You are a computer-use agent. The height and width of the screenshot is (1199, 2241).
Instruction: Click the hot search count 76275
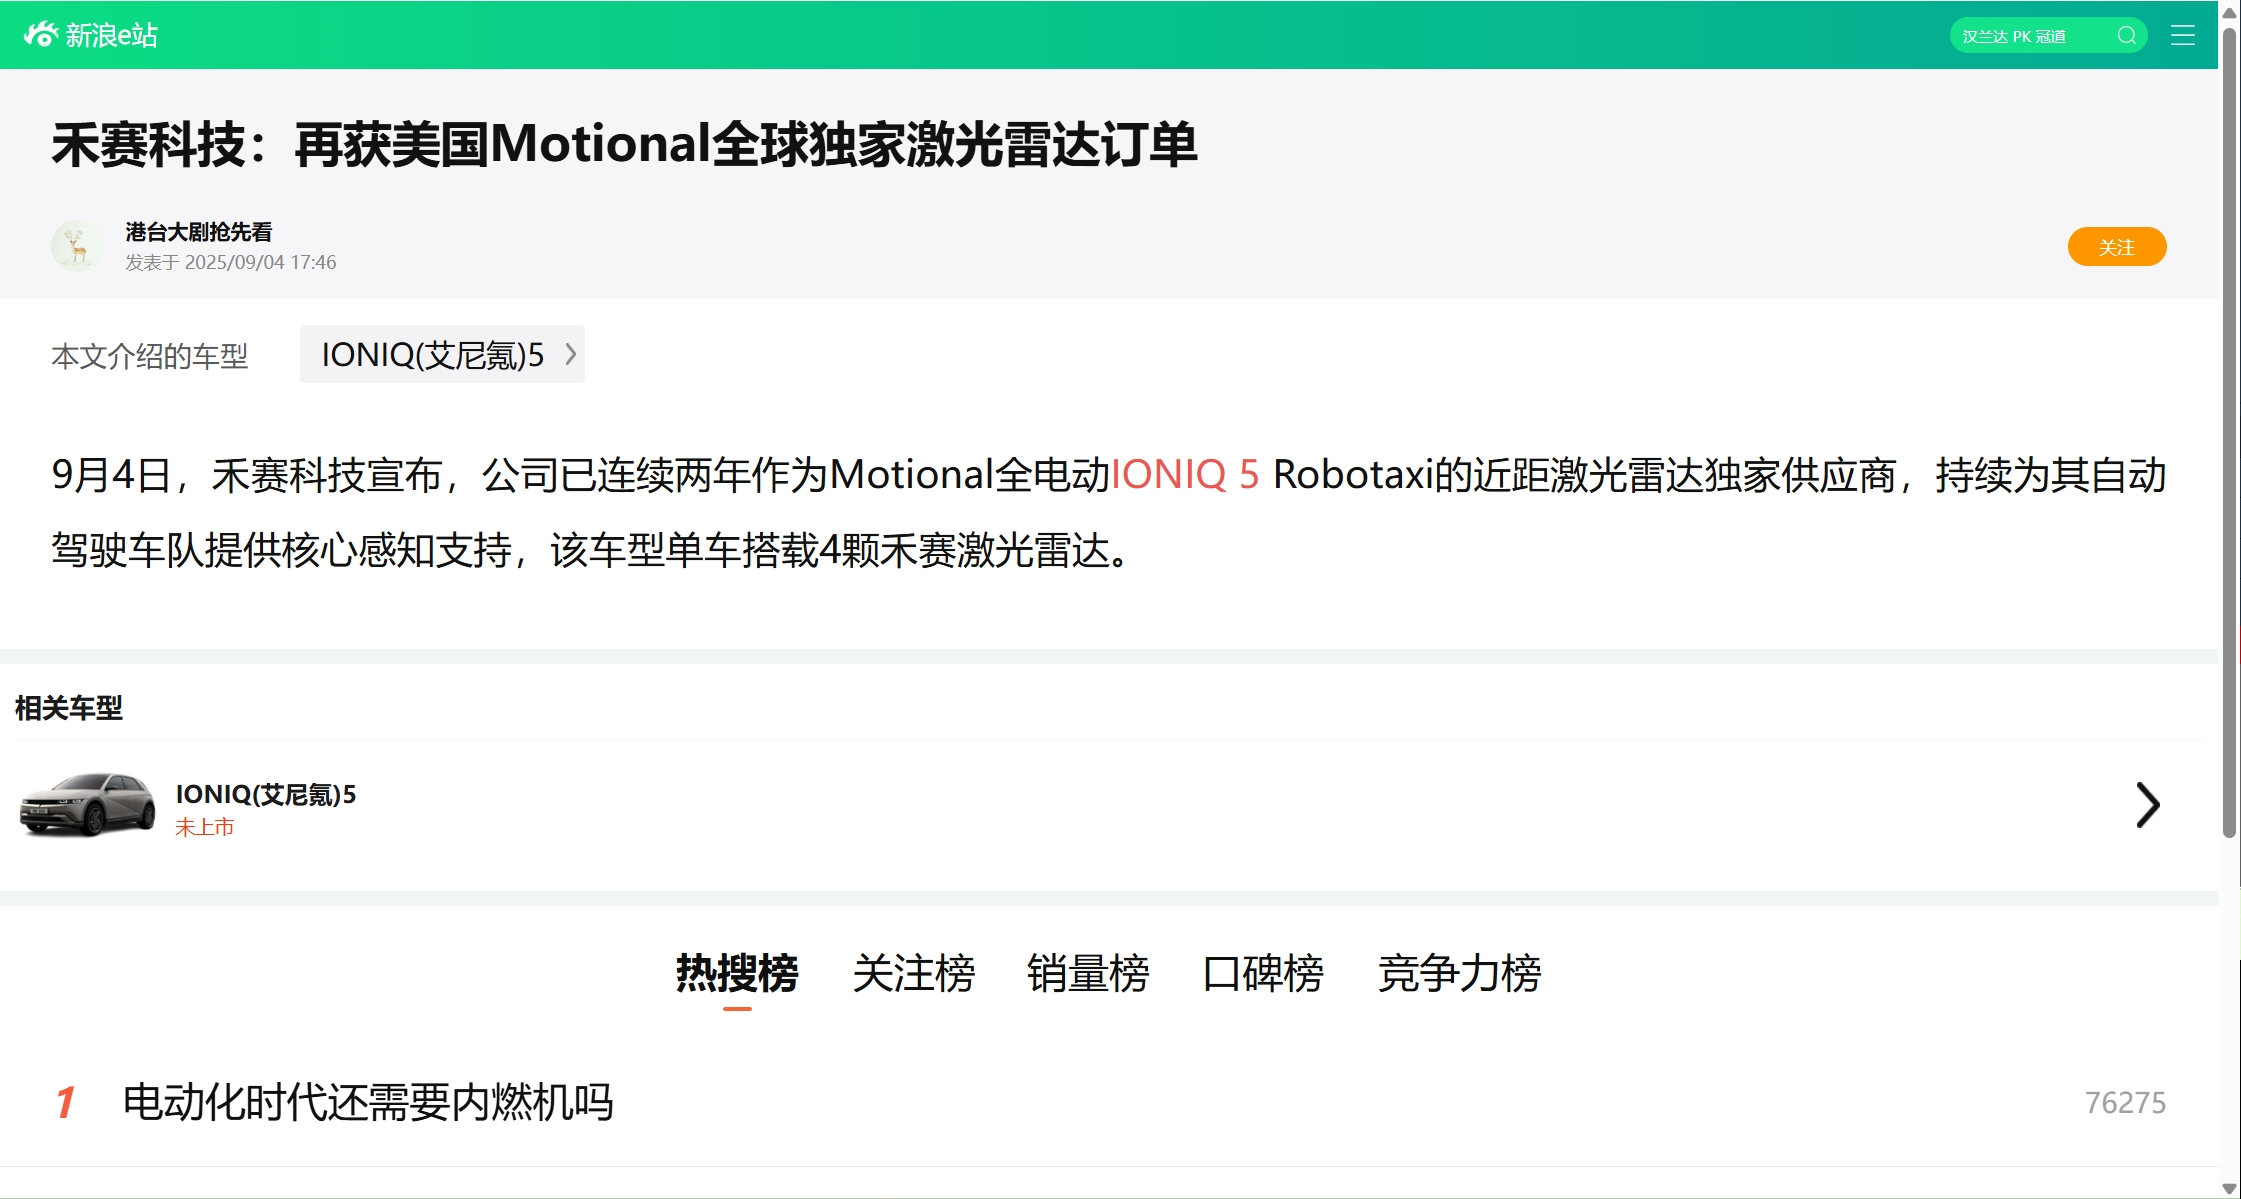coord(2125,1102)
